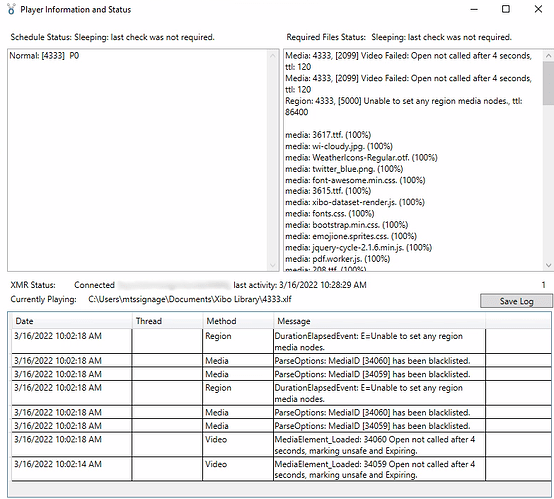
Task: Select the Date column header
Action: coord(72,321)
